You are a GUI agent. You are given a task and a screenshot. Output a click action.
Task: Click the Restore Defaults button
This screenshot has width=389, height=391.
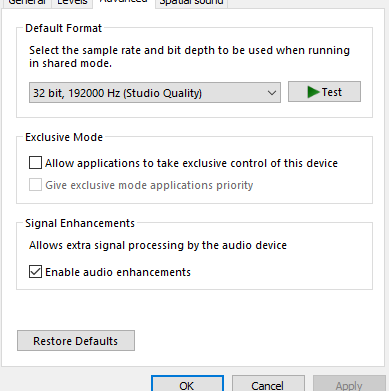[x=76, y=341]
